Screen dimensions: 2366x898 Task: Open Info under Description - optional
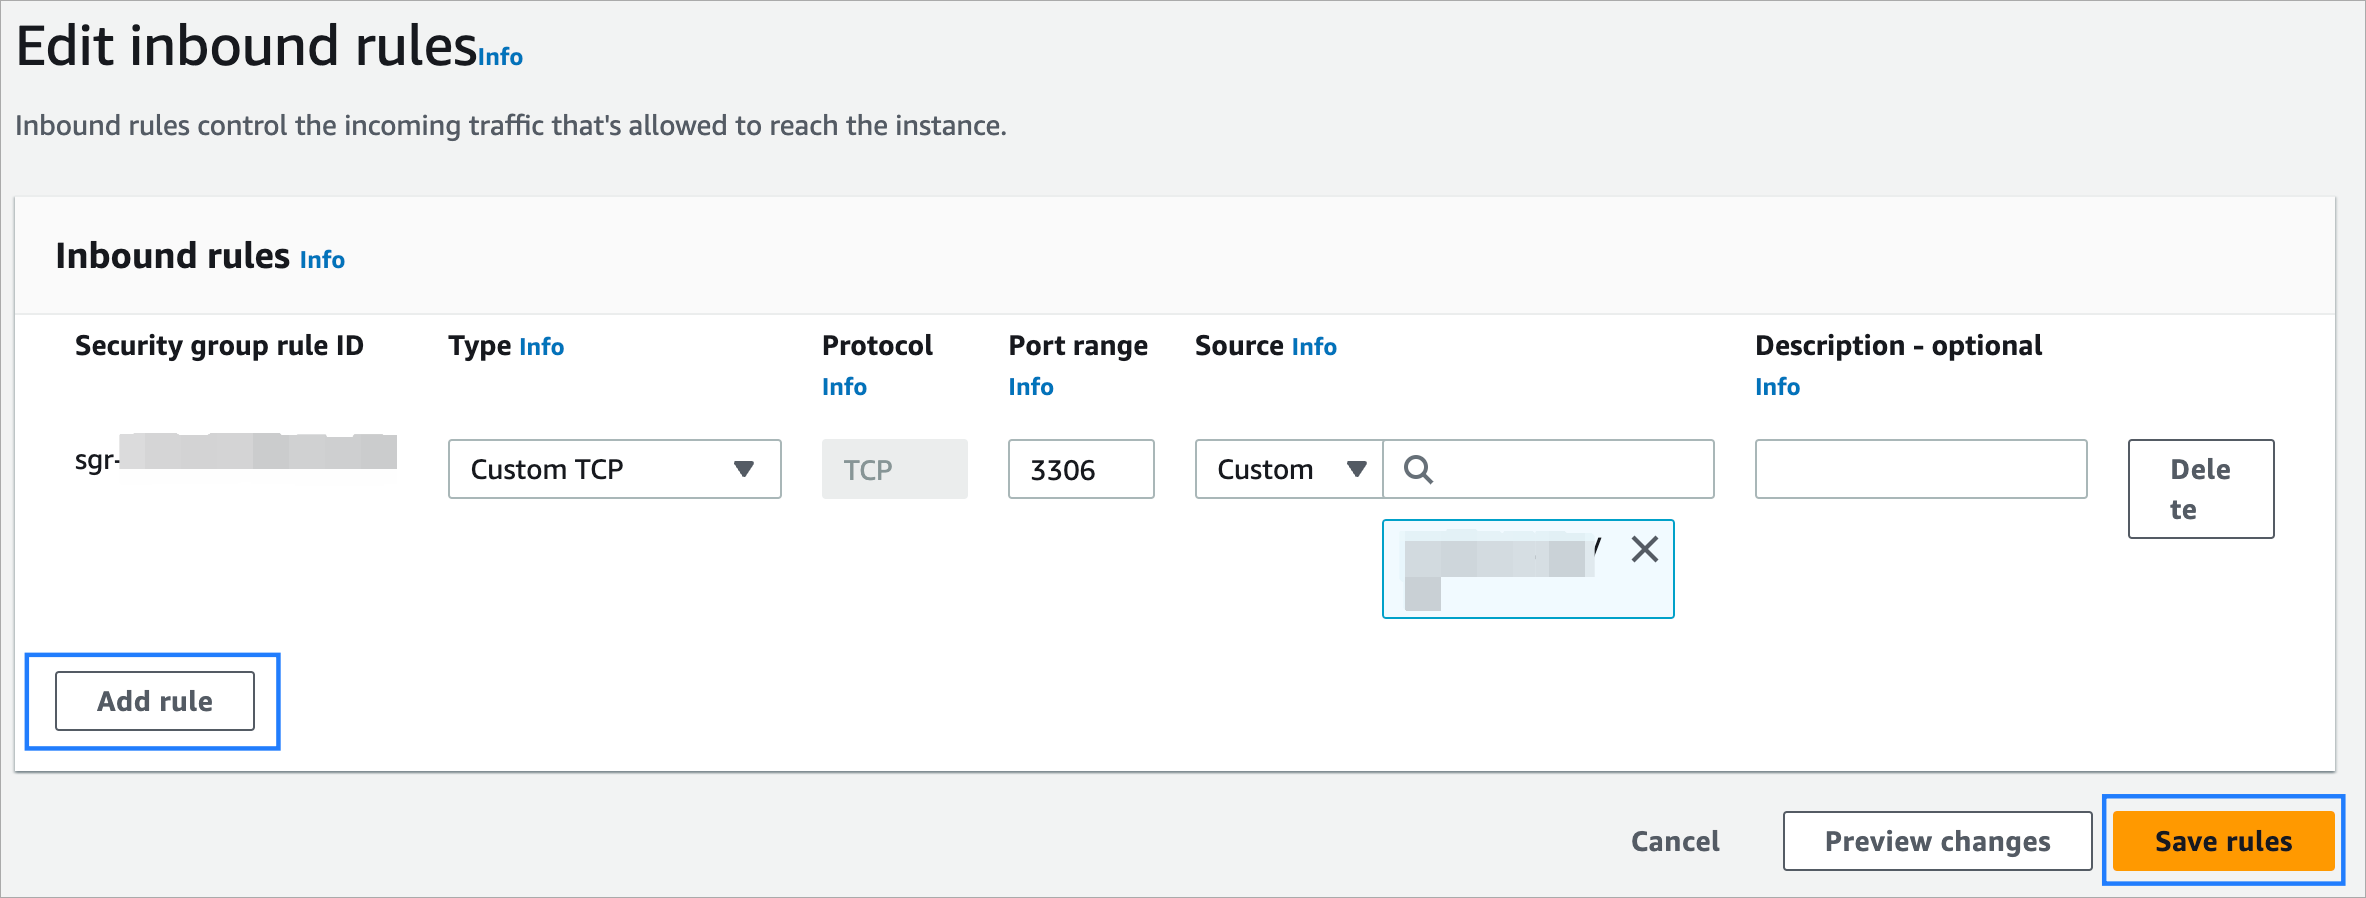[1777, 387]
